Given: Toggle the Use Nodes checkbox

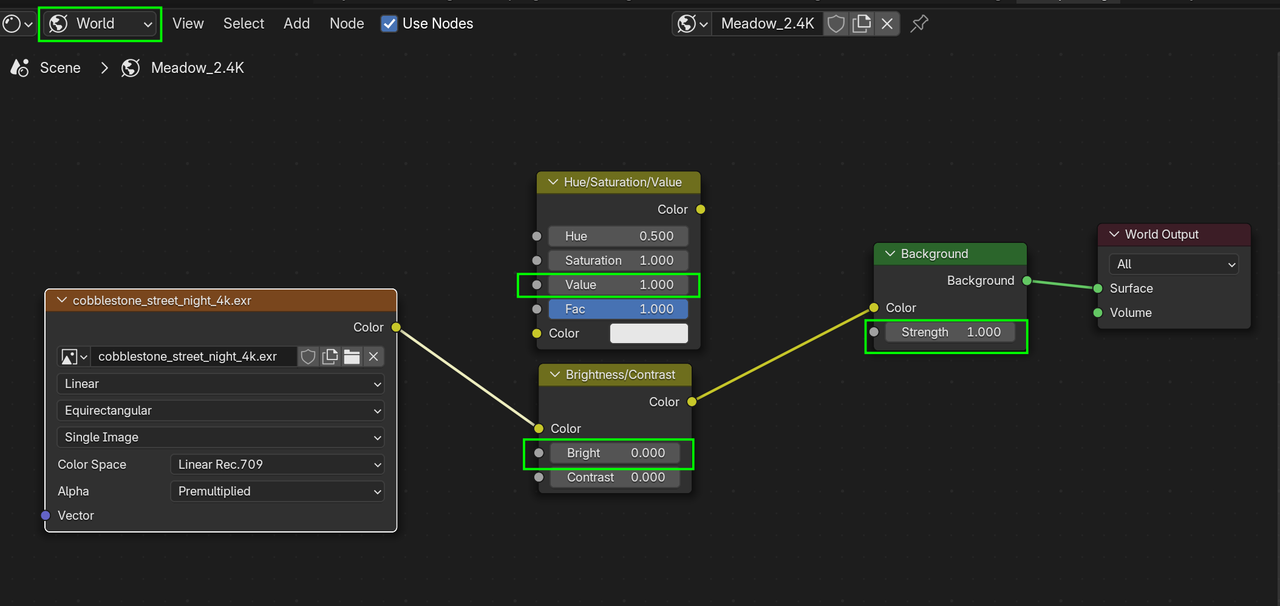Looking at the screenshot, I should [389, 23].
